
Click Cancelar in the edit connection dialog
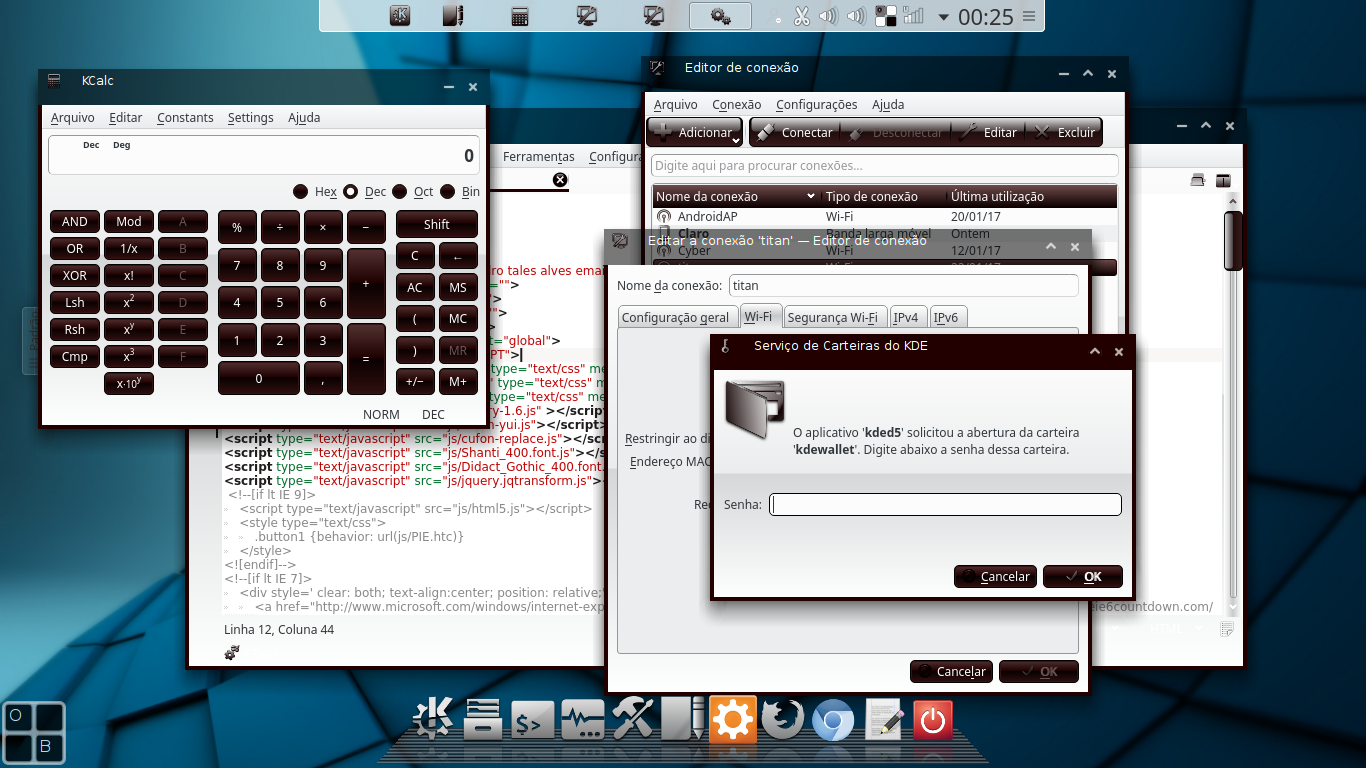click(x=951, y=671)
